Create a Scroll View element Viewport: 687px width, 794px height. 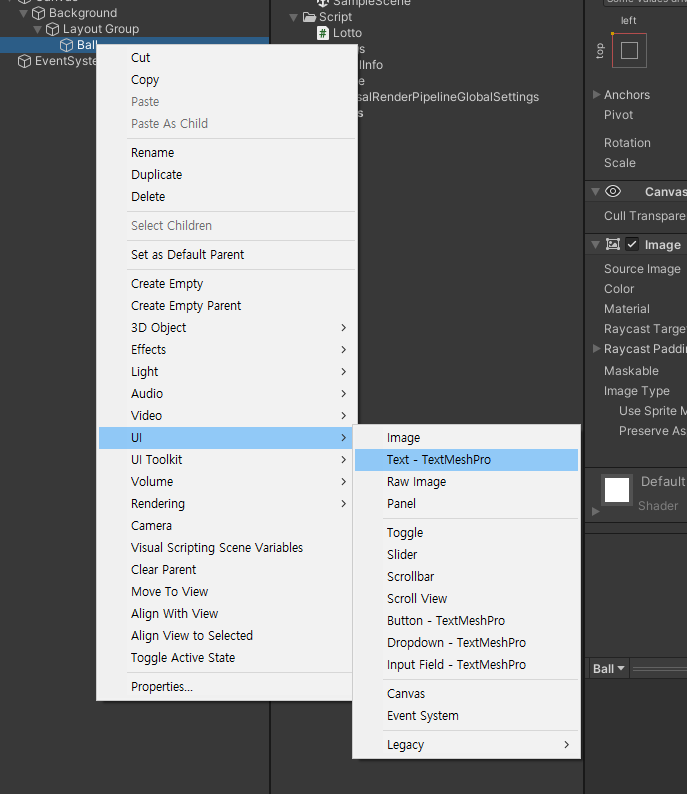click(x=466, y=599)
